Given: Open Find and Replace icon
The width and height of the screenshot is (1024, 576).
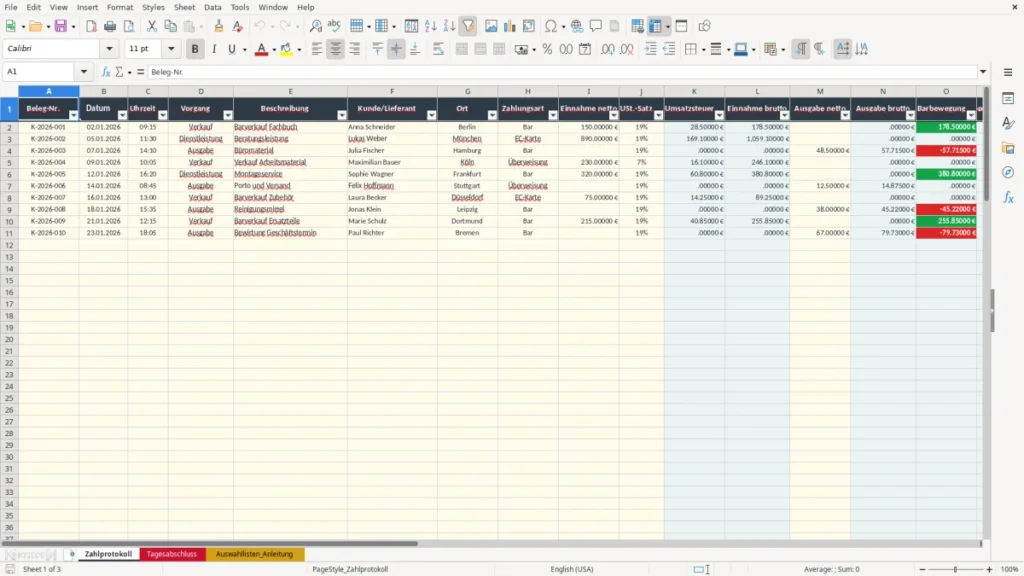Looking at the screenshot, I should [315, 26].
